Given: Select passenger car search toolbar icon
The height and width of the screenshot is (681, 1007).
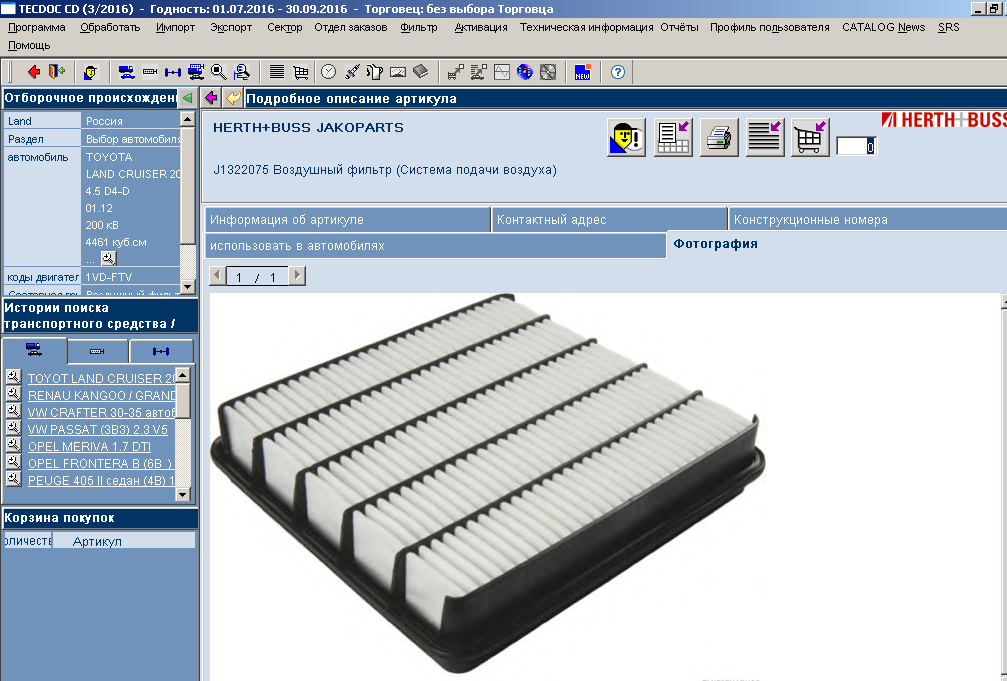Looking at the screenshot, I should (127, 72).
